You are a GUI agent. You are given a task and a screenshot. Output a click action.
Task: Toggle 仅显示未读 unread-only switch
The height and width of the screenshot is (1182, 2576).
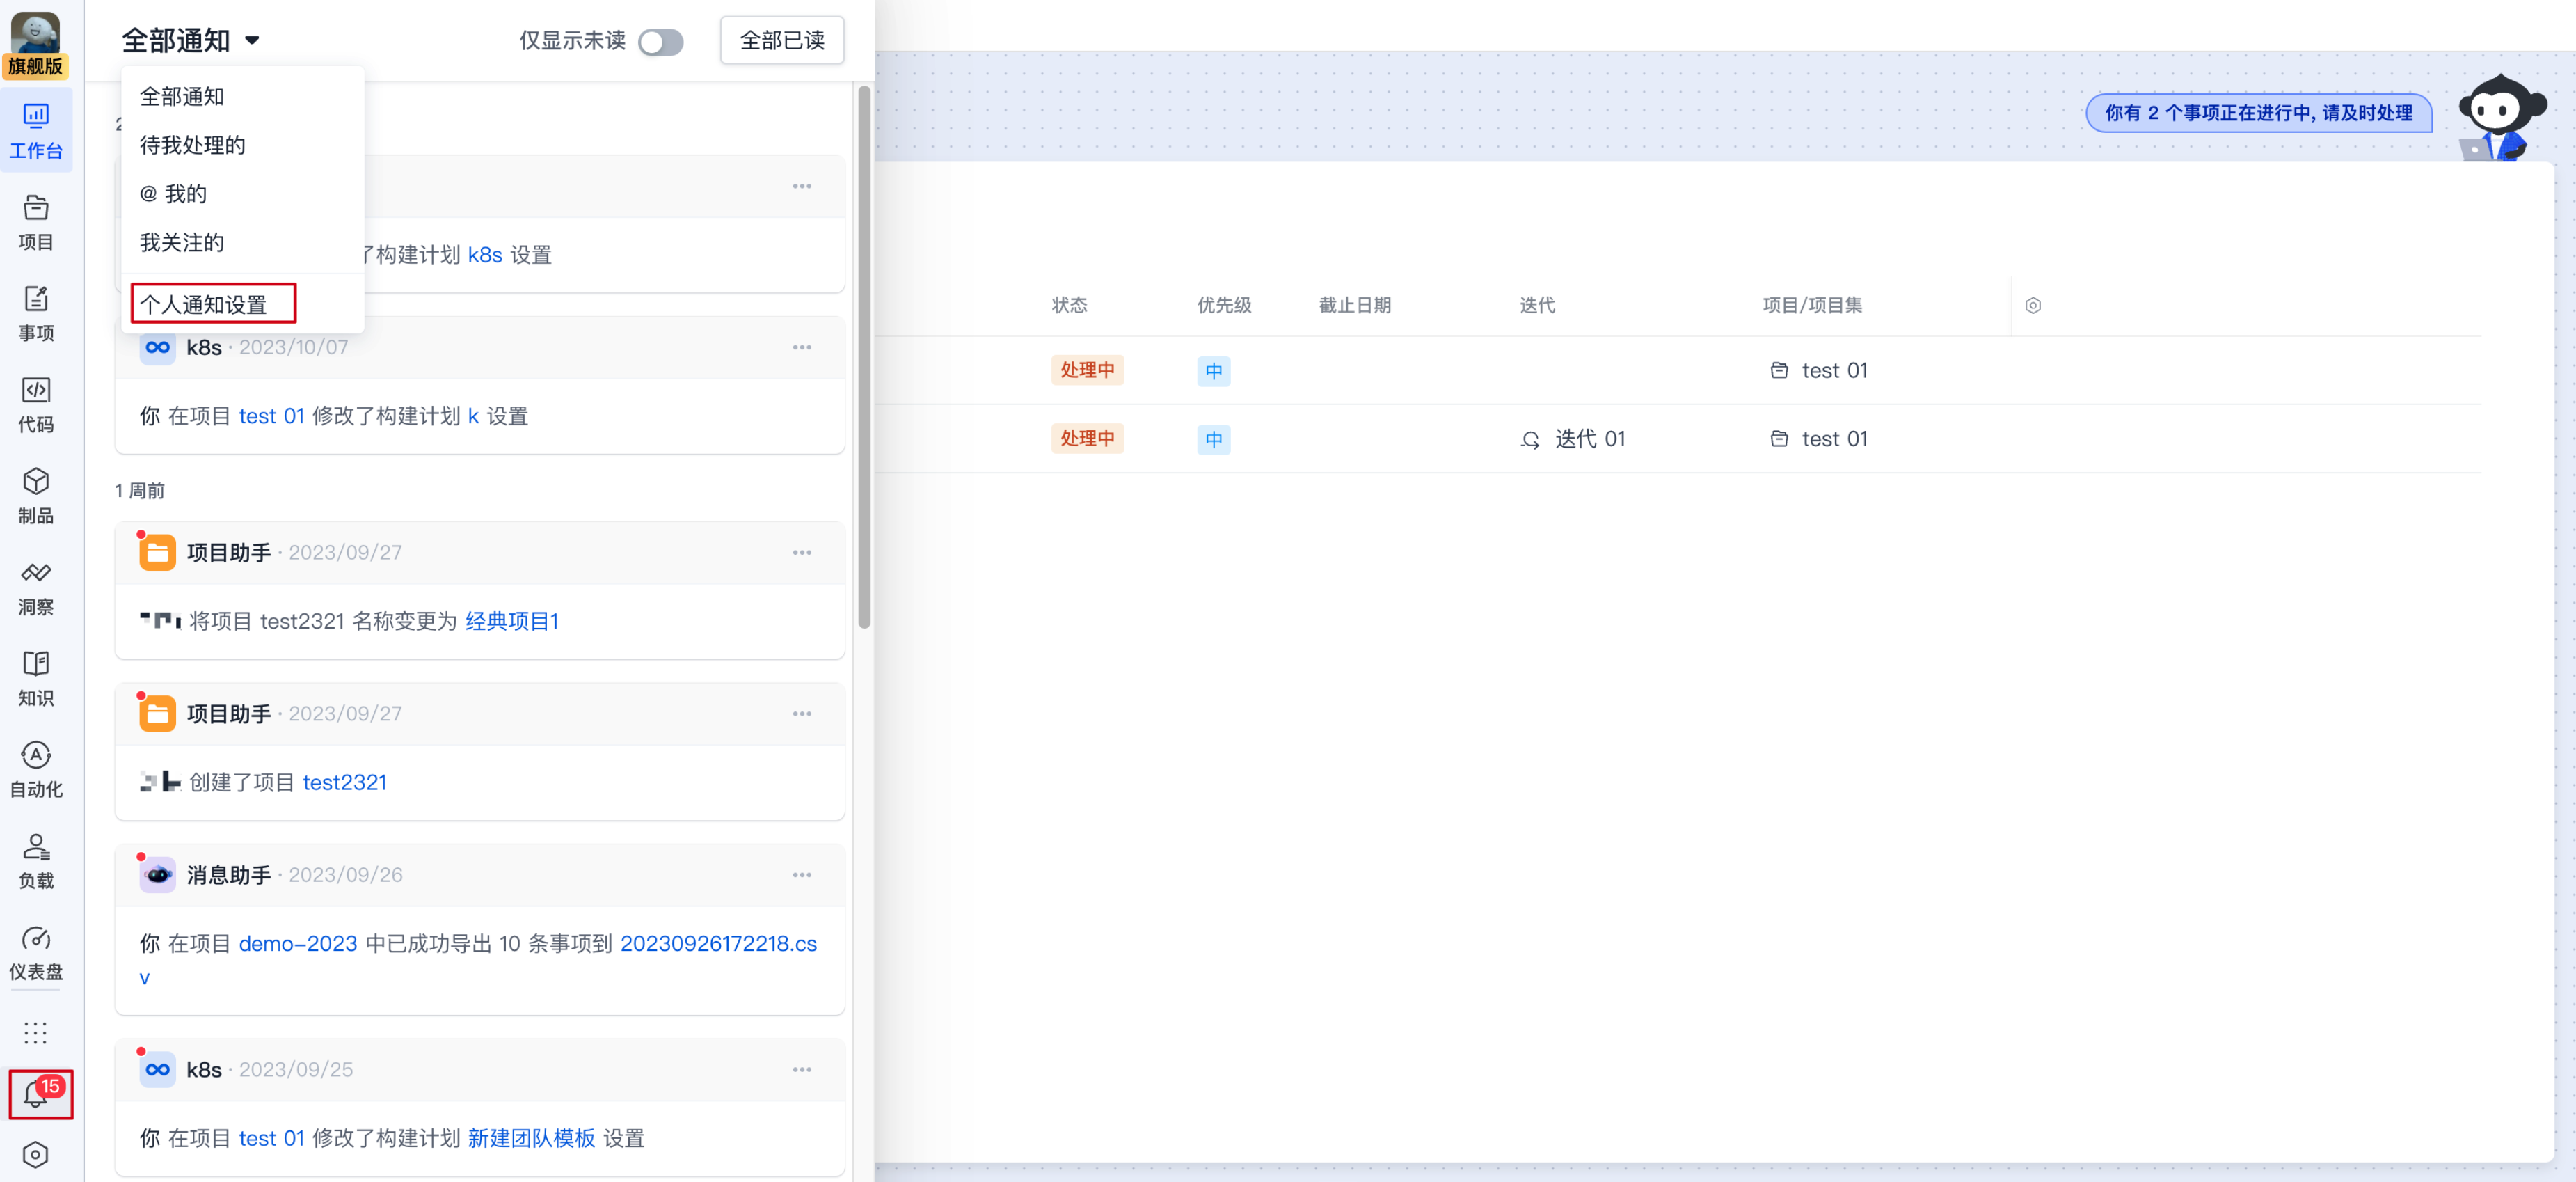[660, 42]
